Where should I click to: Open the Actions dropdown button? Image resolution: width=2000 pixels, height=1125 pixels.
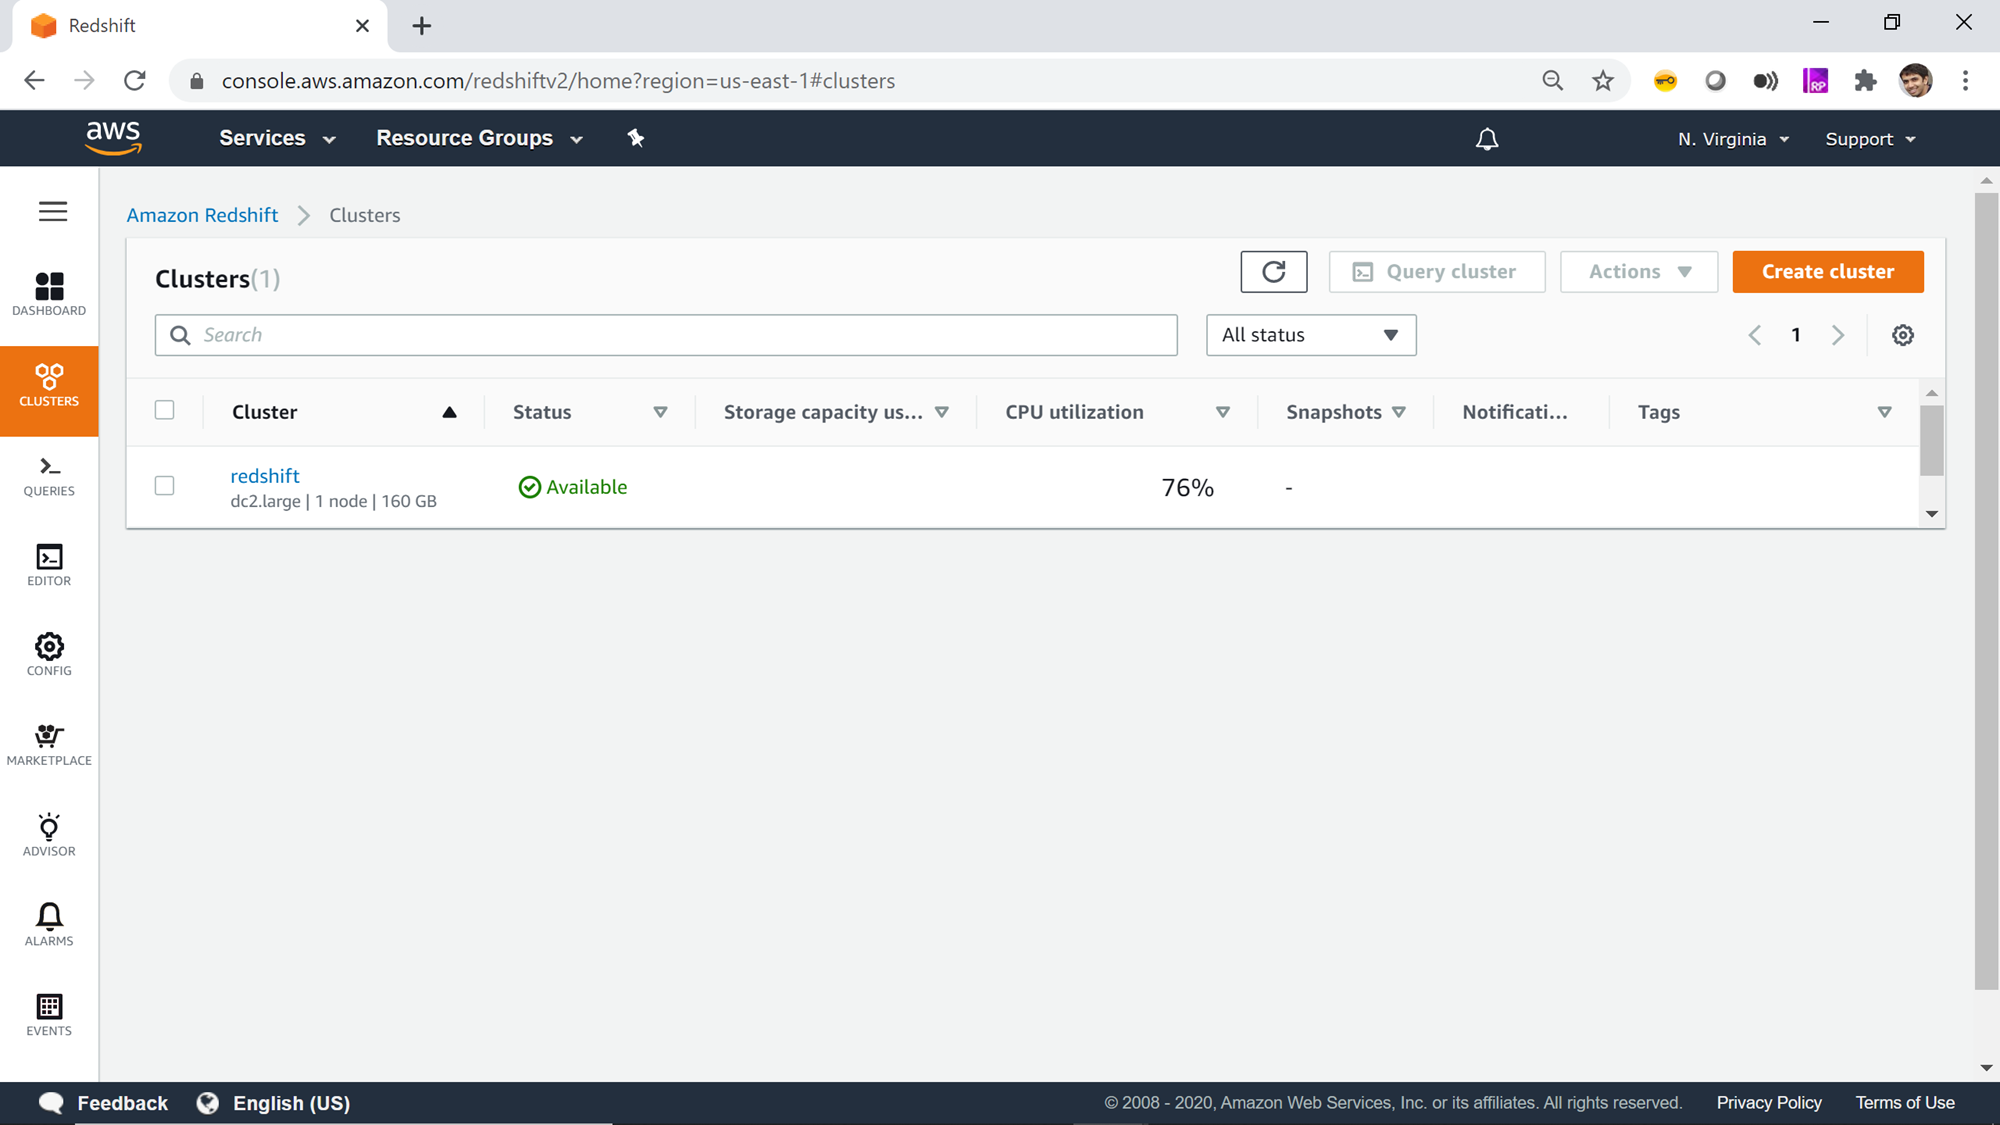point(1638,272)
